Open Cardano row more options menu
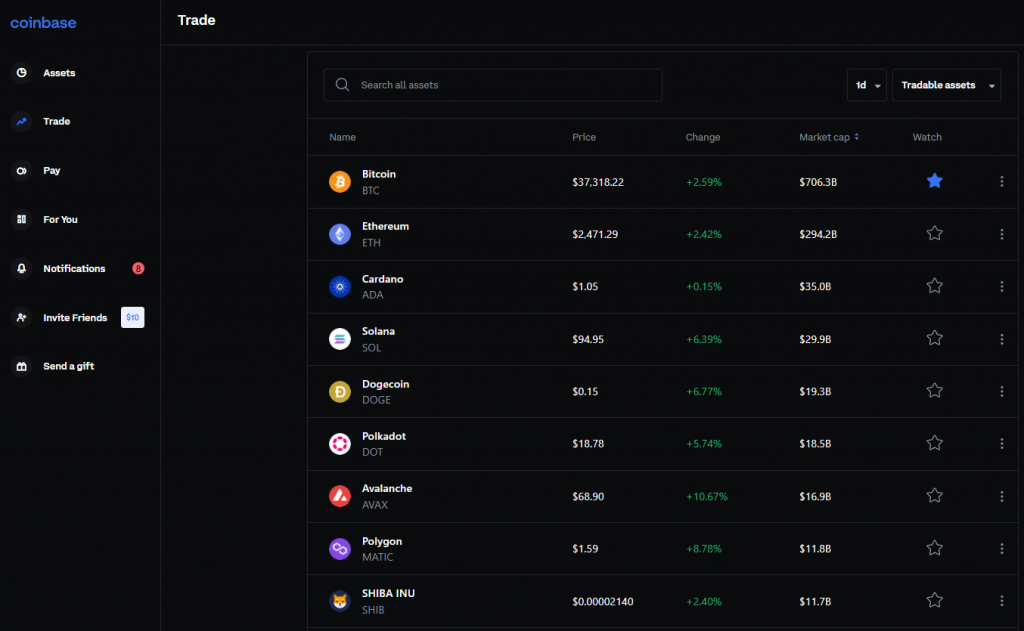The width and height of the screenshot is (1024, 631). coord(1001,286)
